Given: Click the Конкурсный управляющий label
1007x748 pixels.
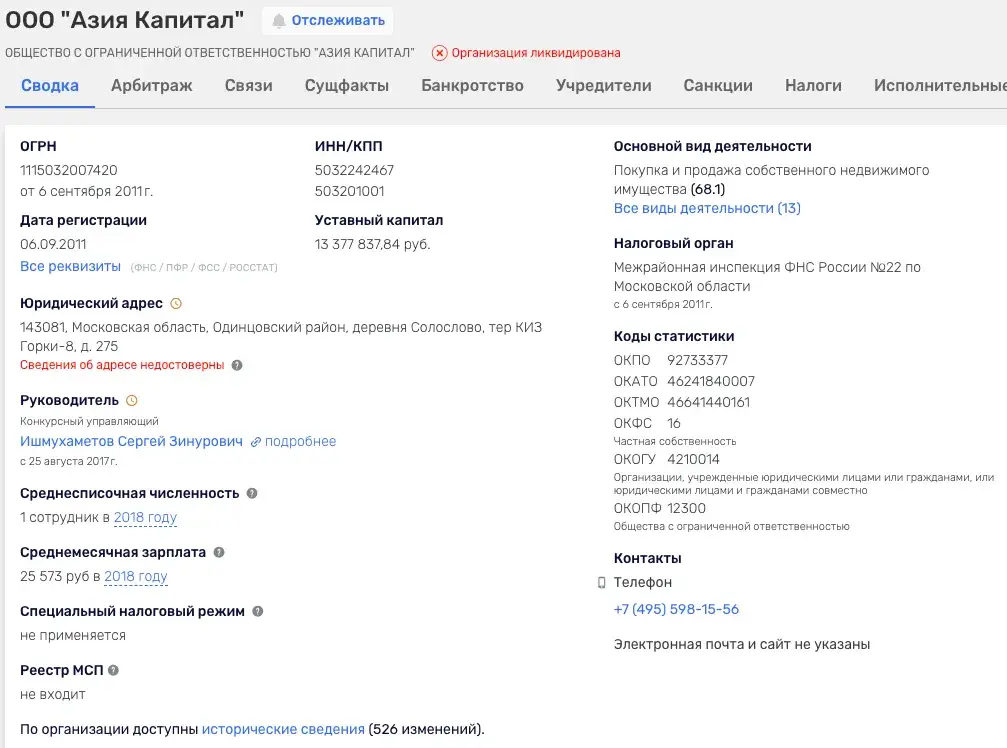Looking at the screenshot, I should click(89, 421).
